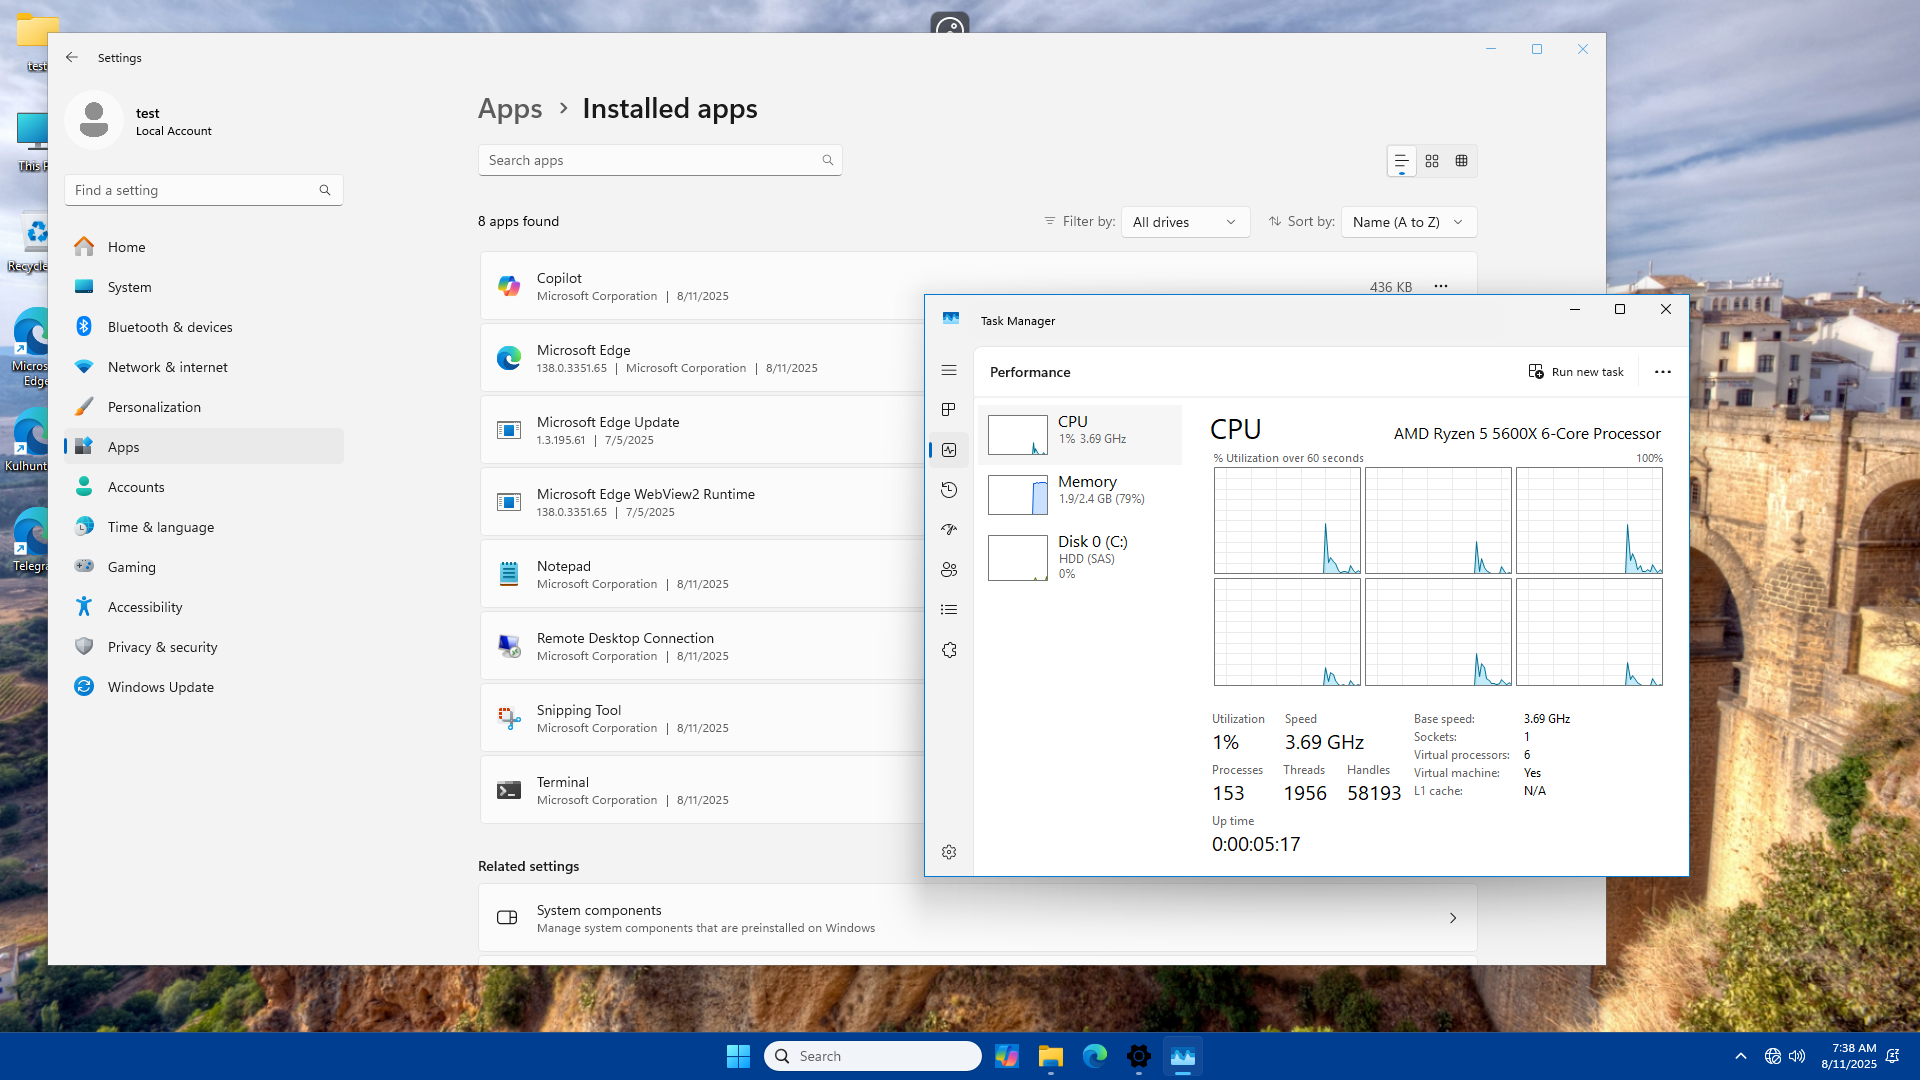This screenshot has height=1080, width=1920.
Task: Expand System components settings row
Action: pos(978,918)
